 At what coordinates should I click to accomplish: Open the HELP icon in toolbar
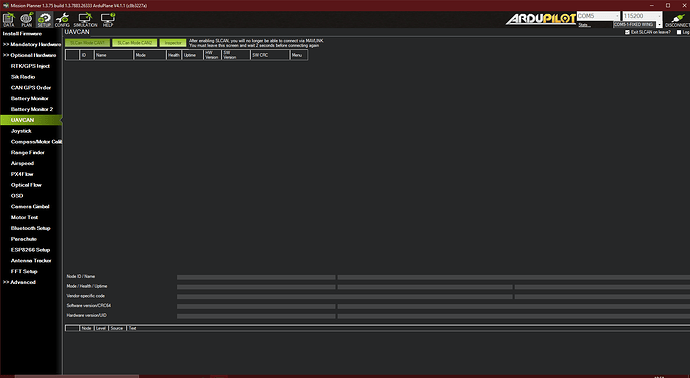click(108, 19)
